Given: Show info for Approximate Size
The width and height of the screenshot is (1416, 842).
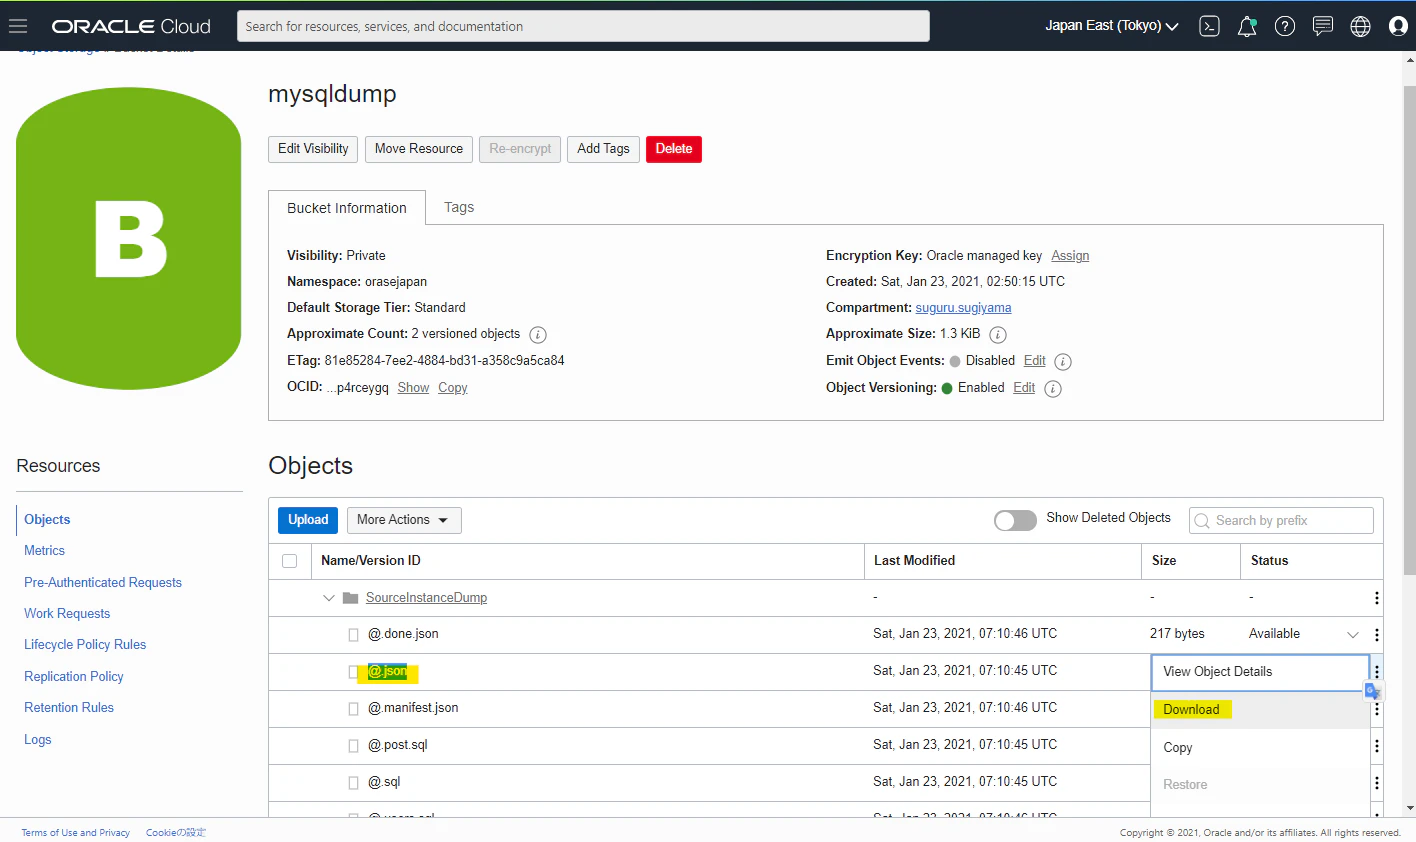Looking at the screenshot, I should [998, 335].
